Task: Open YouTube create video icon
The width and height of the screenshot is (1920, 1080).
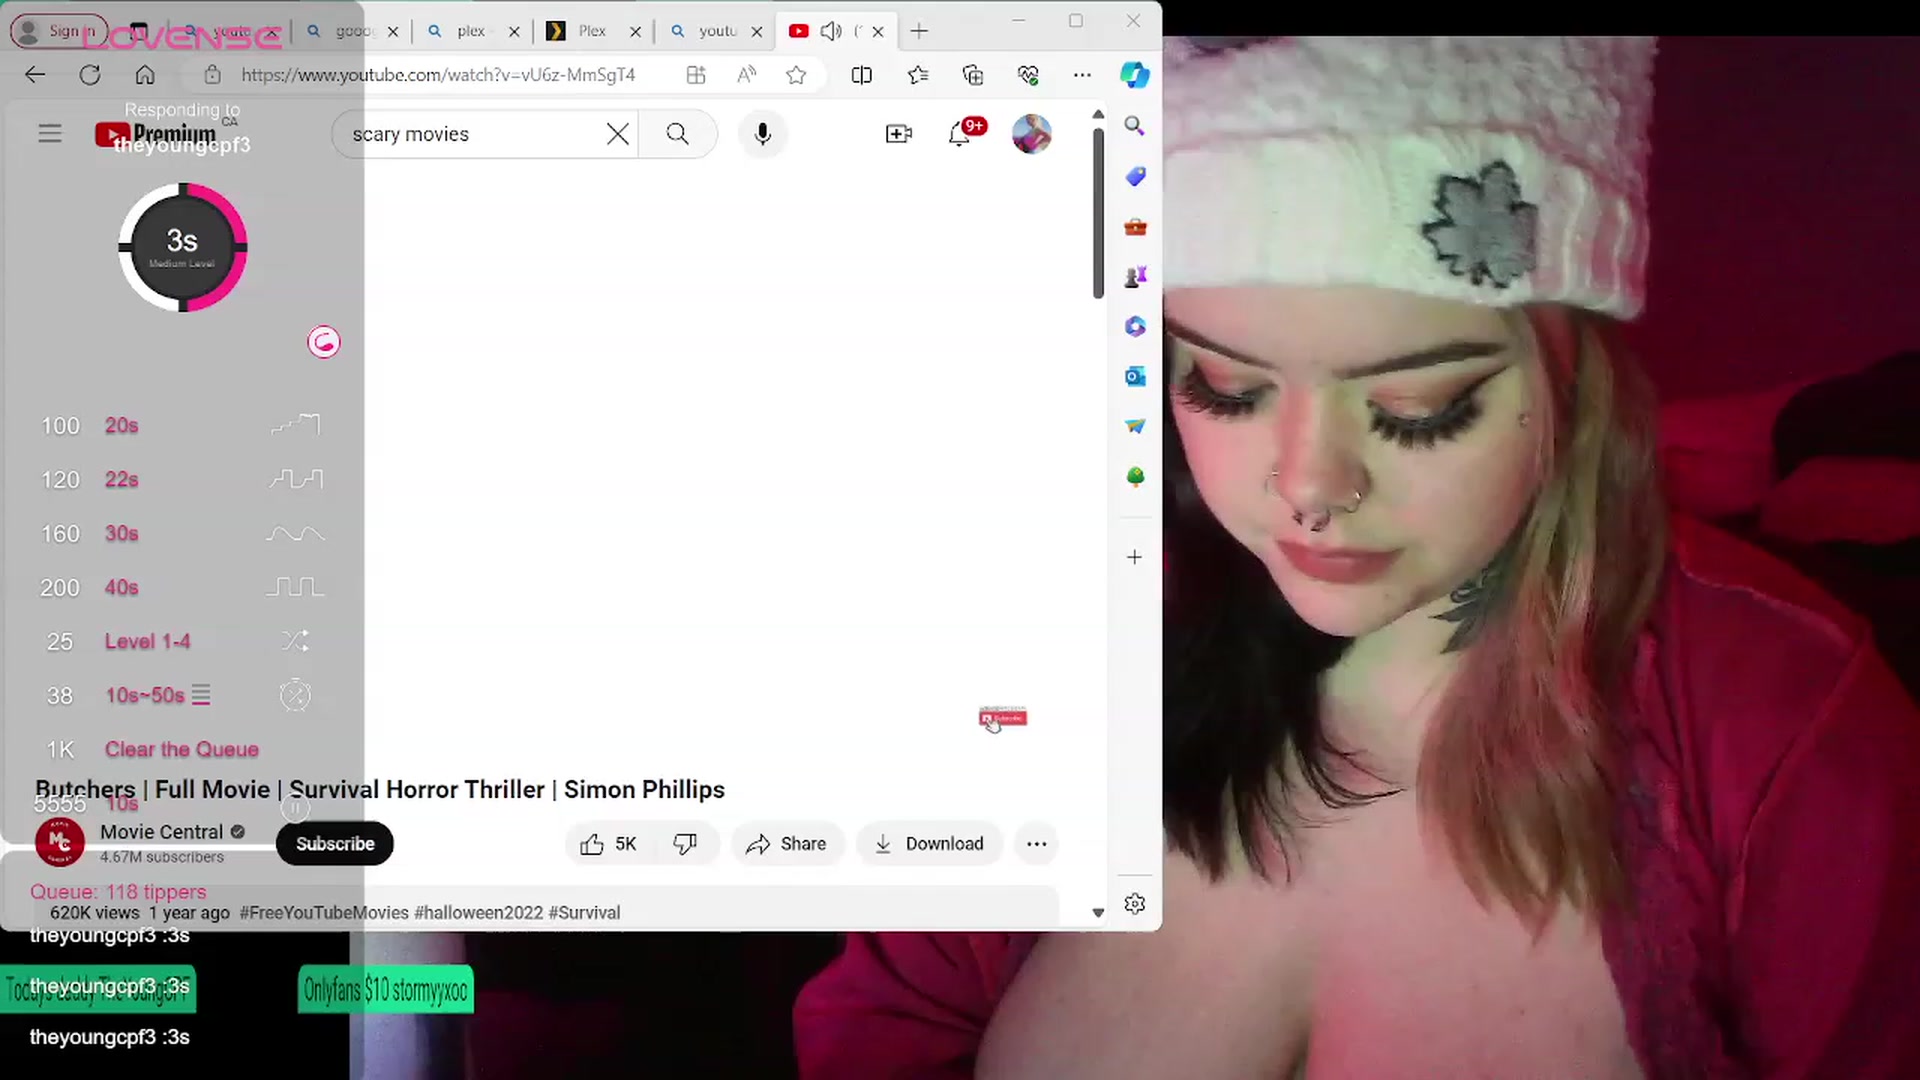Action: tap(899, 134)
